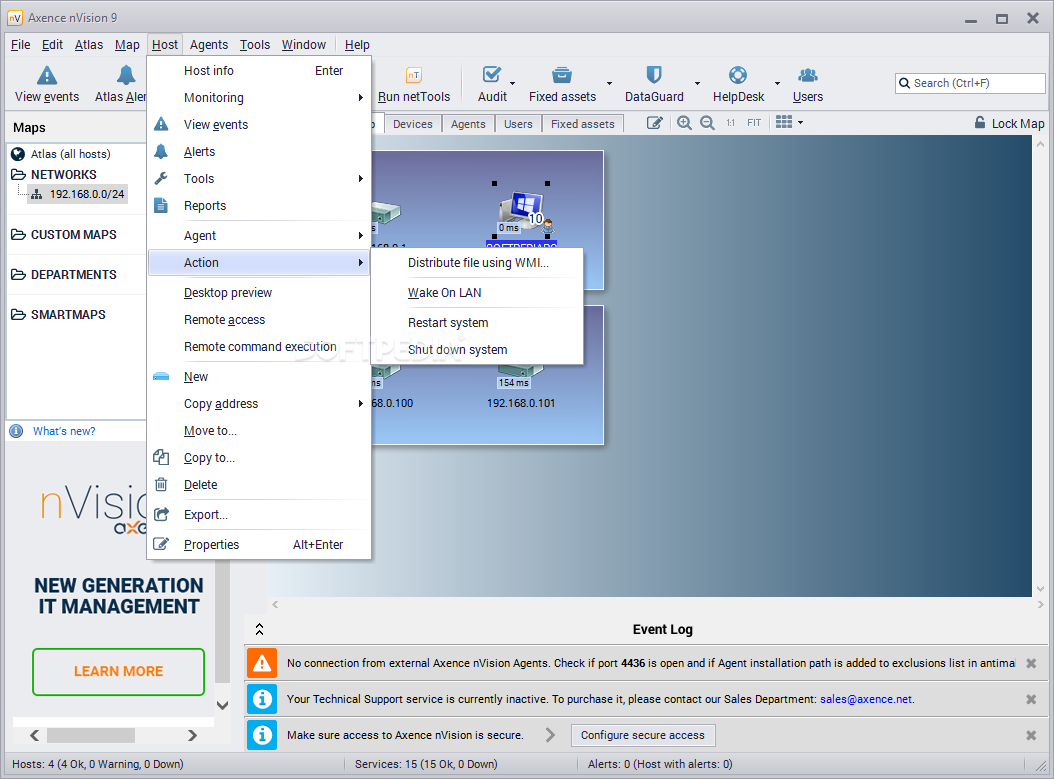Click the Search (Ctrl+F) field
The width and height of the screenshot is (1054, 779).
[x=970, y=83]
